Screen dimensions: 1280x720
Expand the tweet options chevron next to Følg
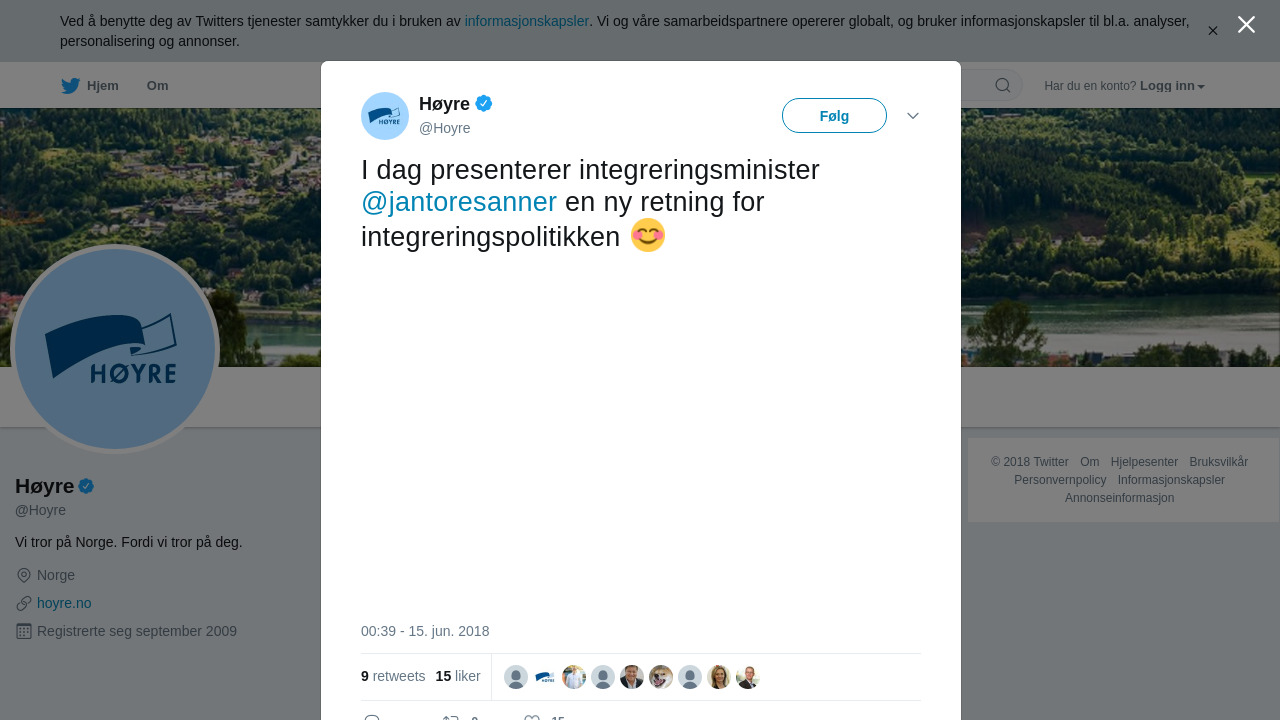[x=913, y=116]
